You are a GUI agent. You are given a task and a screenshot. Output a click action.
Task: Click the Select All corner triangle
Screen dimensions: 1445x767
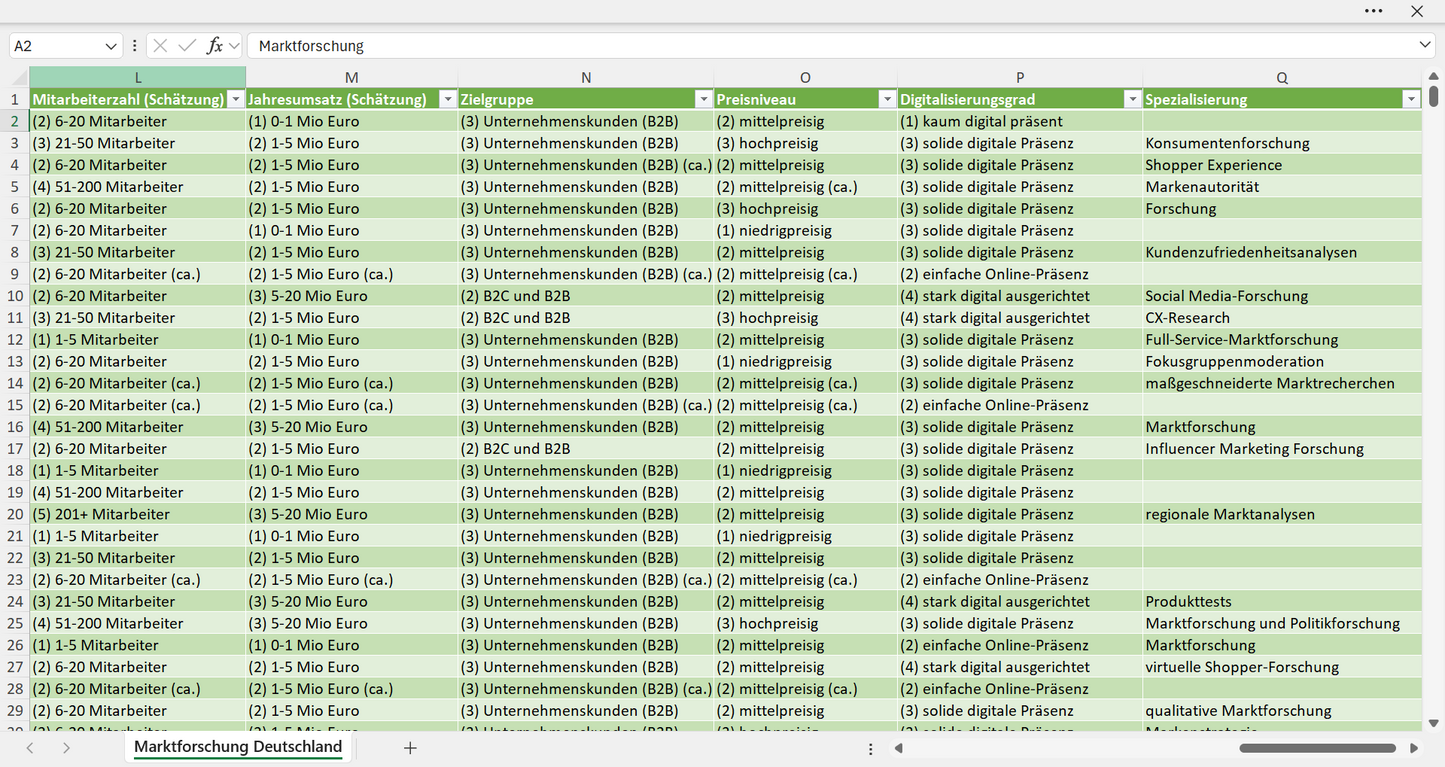click(x=18, y=77)
